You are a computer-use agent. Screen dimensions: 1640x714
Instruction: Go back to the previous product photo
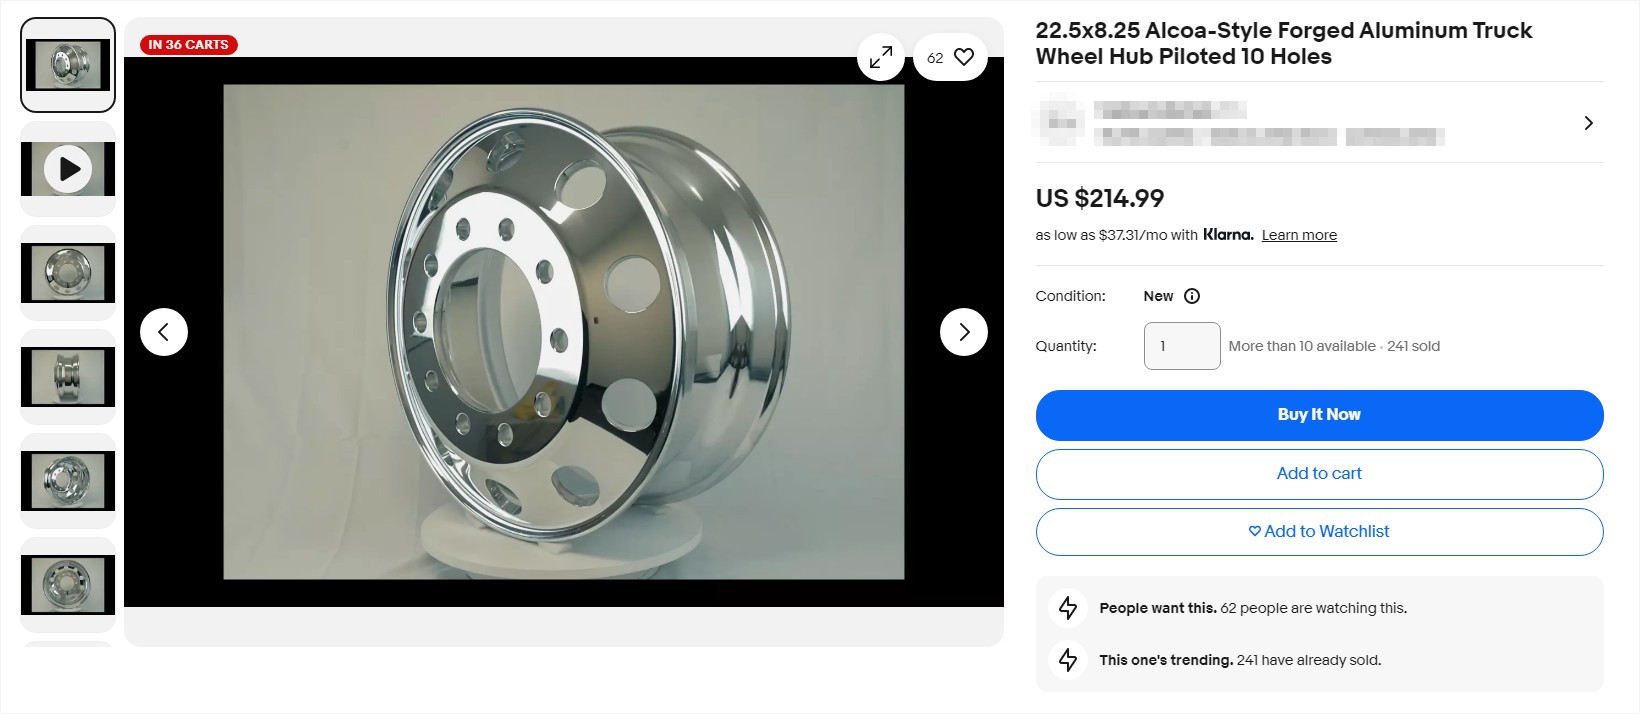pos(164,331)
